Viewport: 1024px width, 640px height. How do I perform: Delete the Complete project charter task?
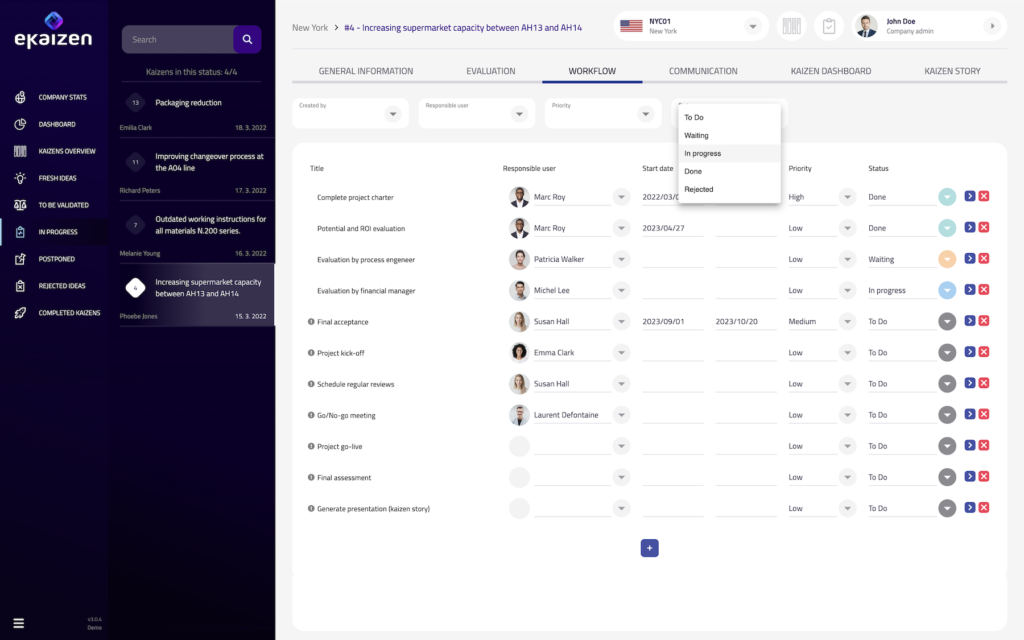coord(984,197)
